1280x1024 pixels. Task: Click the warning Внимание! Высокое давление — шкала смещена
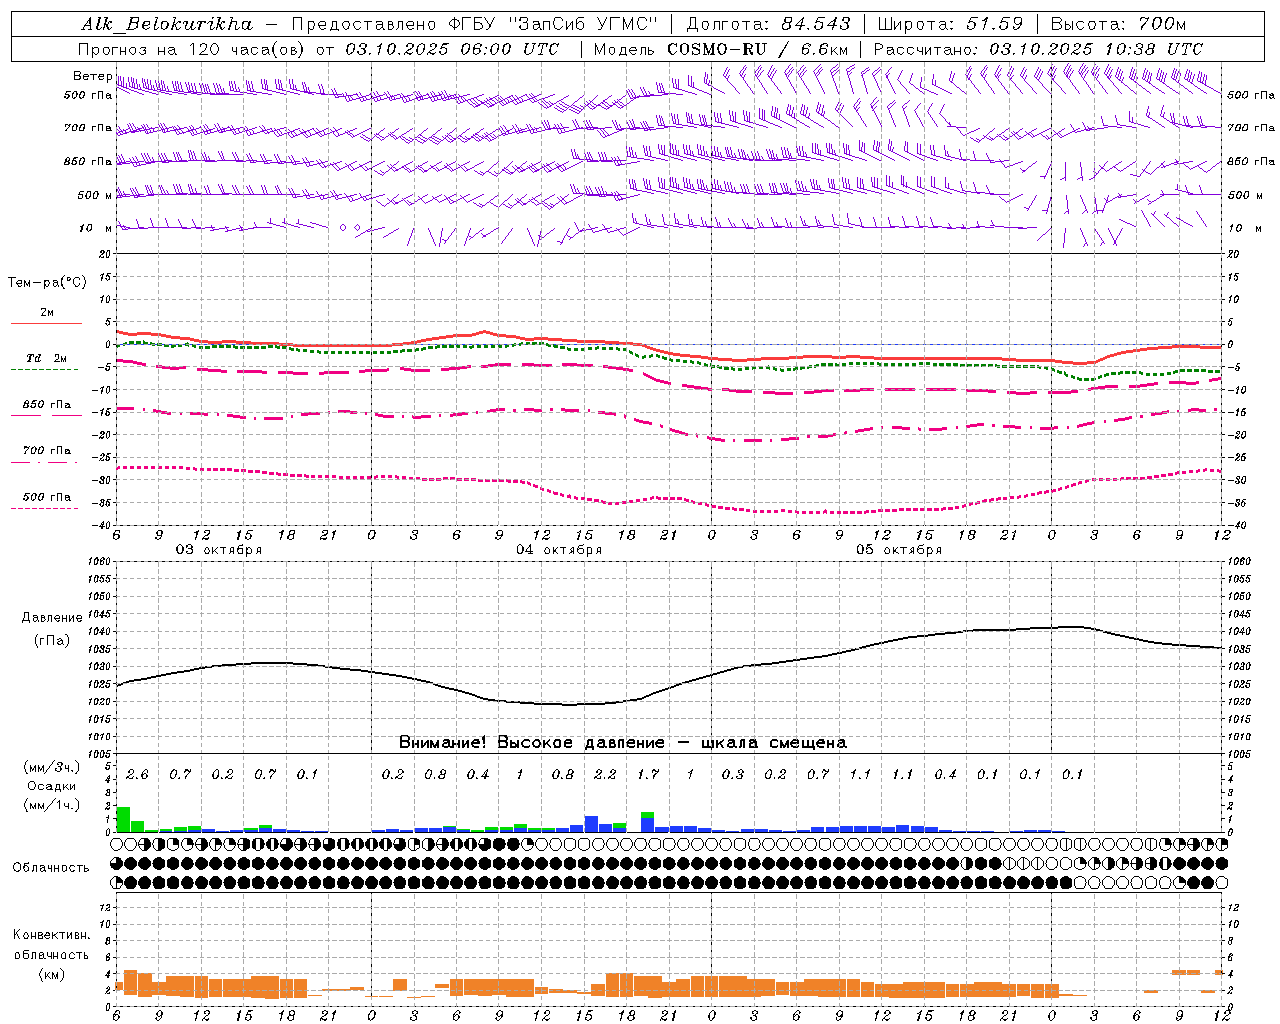click(x=623, y=743)
